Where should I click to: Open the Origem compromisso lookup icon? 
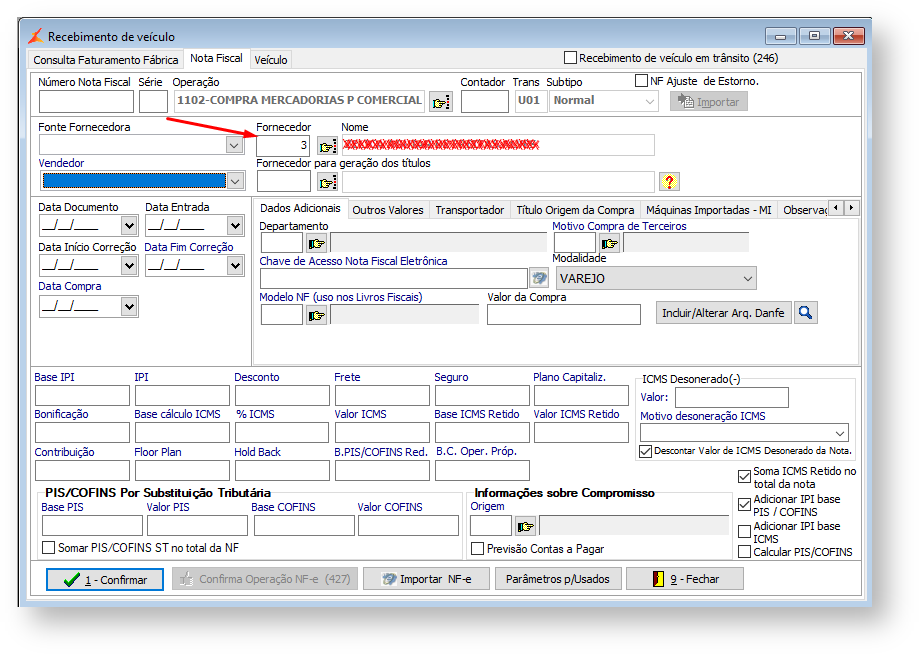pyautogui.click(x=525, y=526)
